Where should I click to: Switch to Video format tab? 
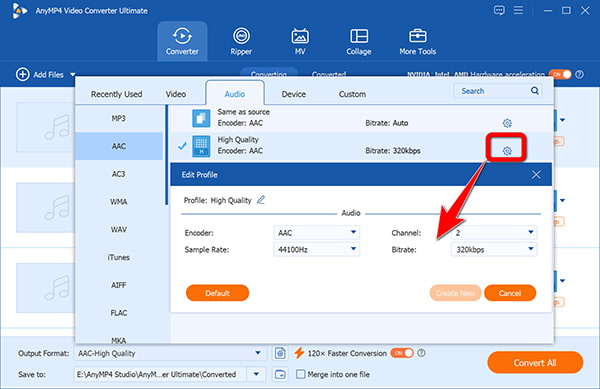point(176,94)
